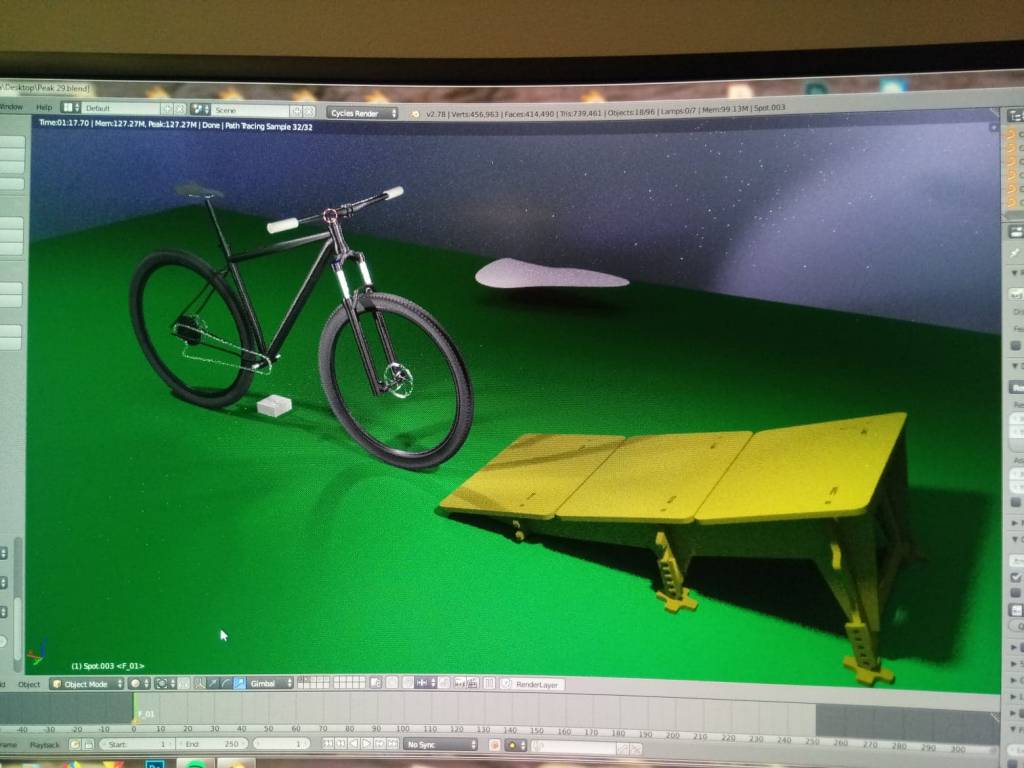Open the Help menu
The height and width of the screenshot is (768, 1024).
click(44, 107)
